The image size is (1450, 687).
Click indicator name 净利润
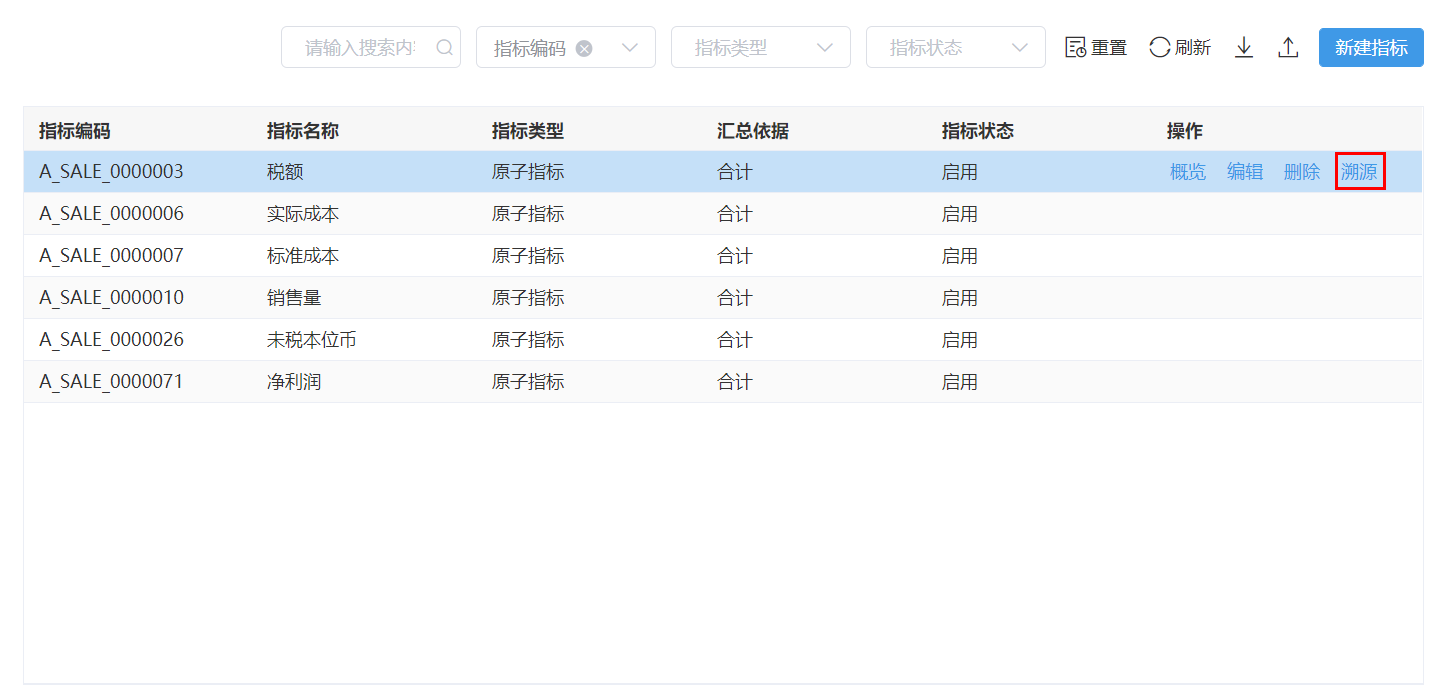pyautogui.click(x=294, y=382)
